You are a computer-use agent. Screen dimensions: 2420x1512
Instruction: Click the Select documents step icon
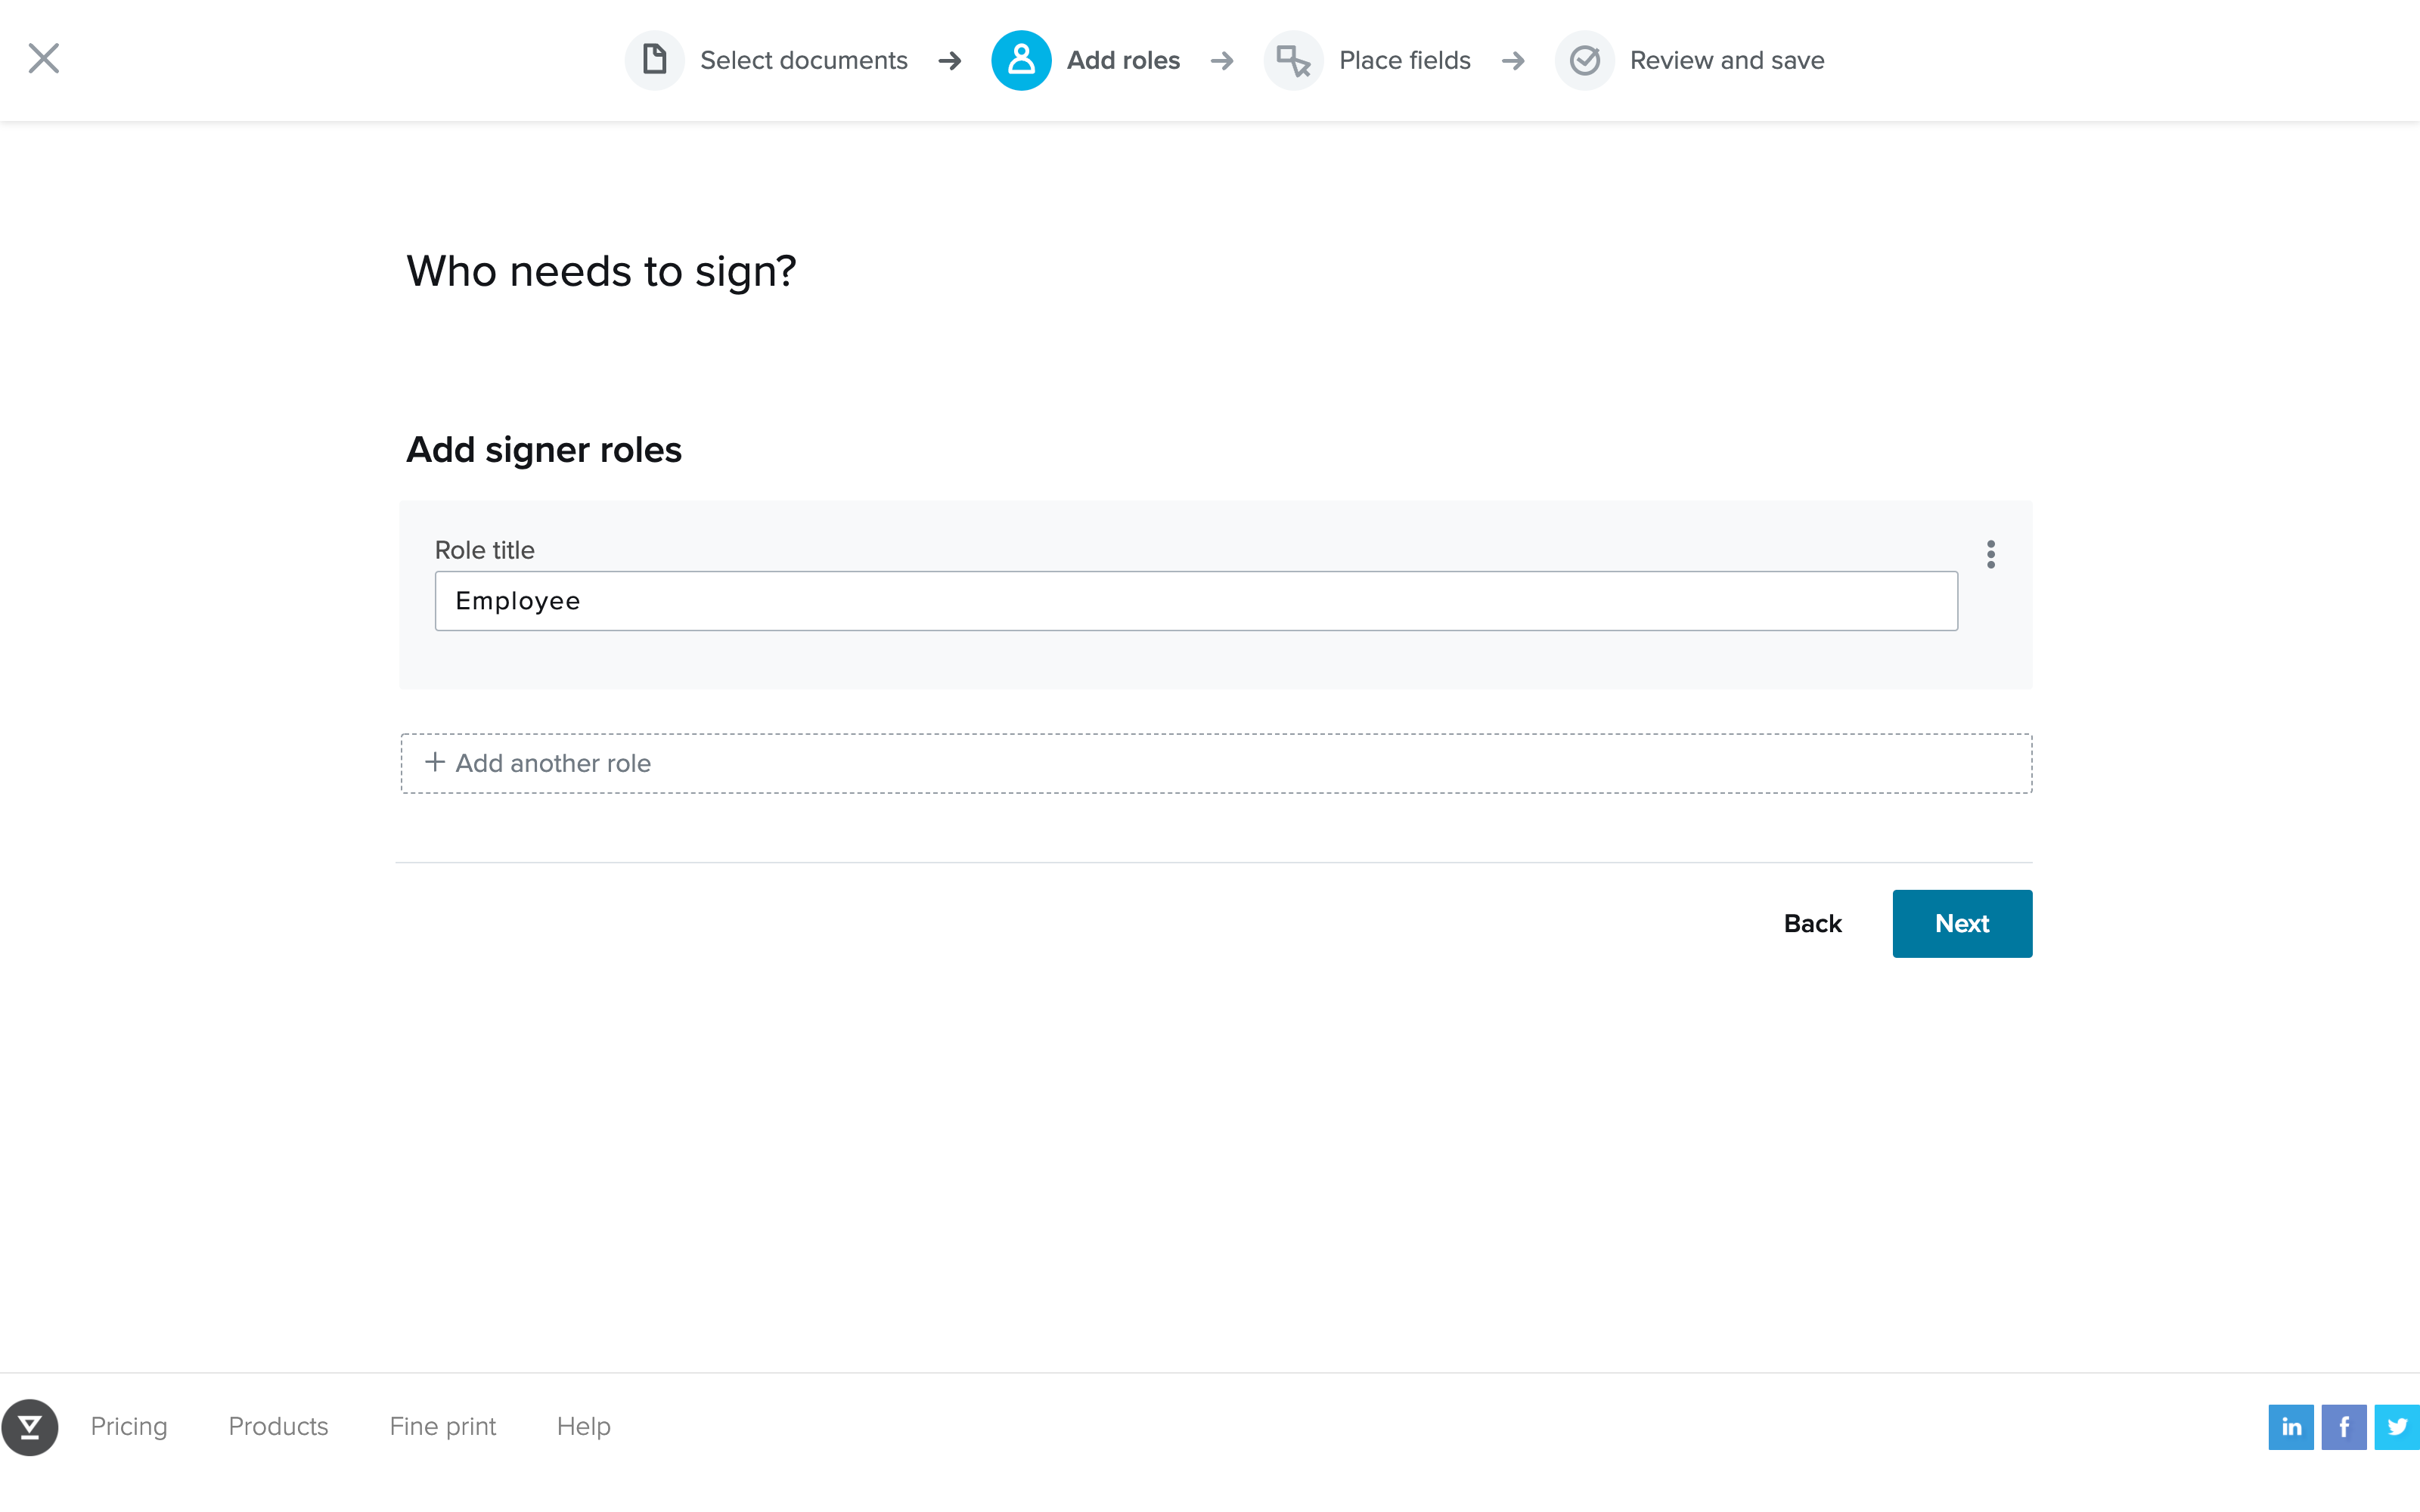pos(655,60)
